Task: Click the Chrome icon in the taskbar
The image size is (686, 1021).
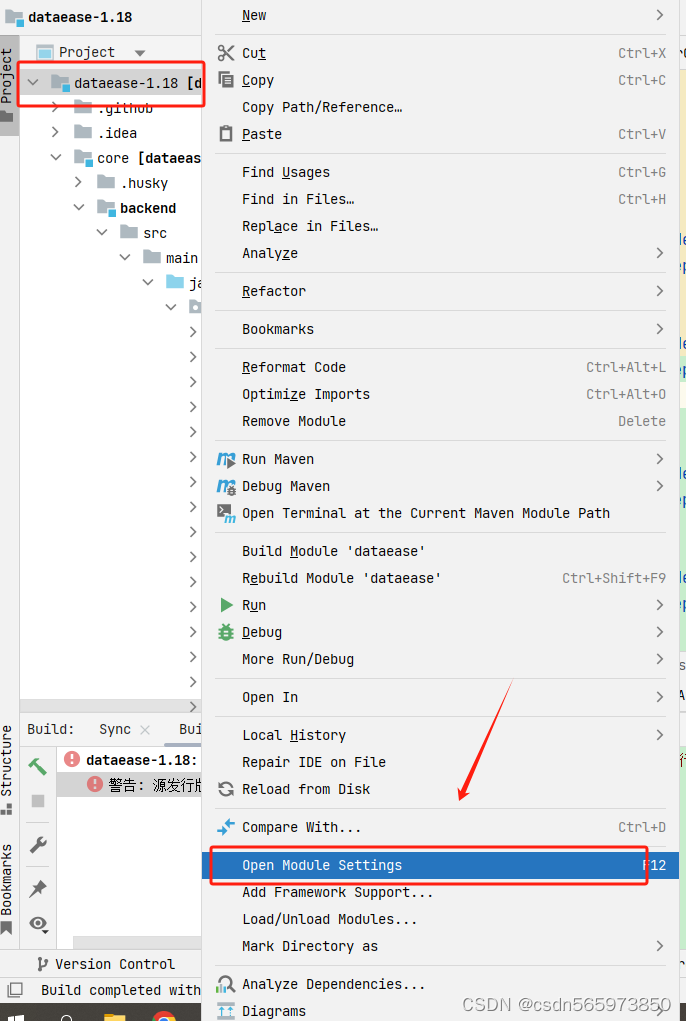Action: 164,1014
